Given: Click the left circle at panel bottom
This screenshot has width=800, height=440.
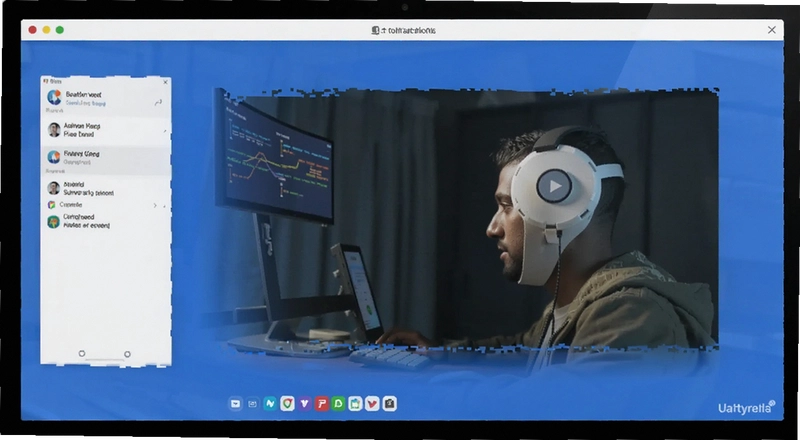Looking at the screenshot, I should pyautogui.click(x=82, y=354).
